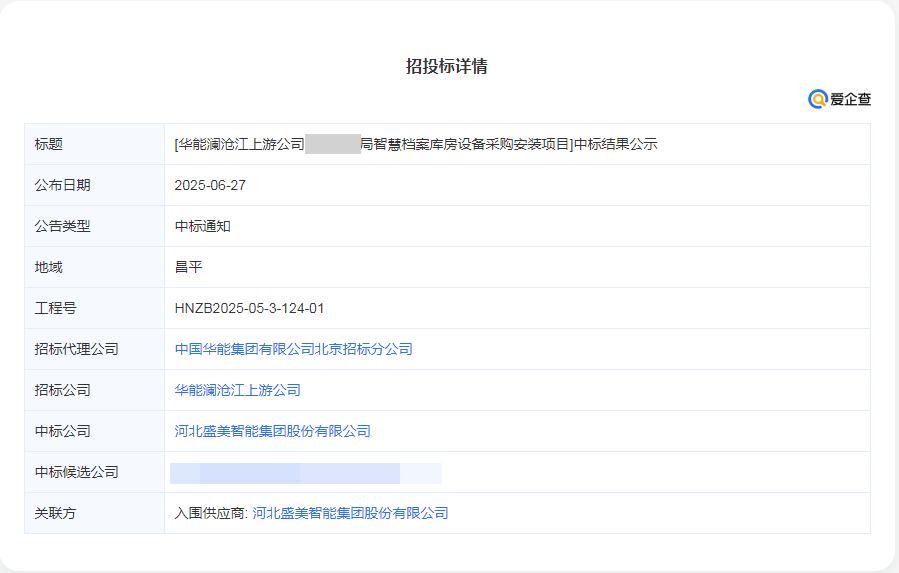Open 中国华能集团有限公司北京招标分公司 link
Screen dimensions: 899x573
293,349
